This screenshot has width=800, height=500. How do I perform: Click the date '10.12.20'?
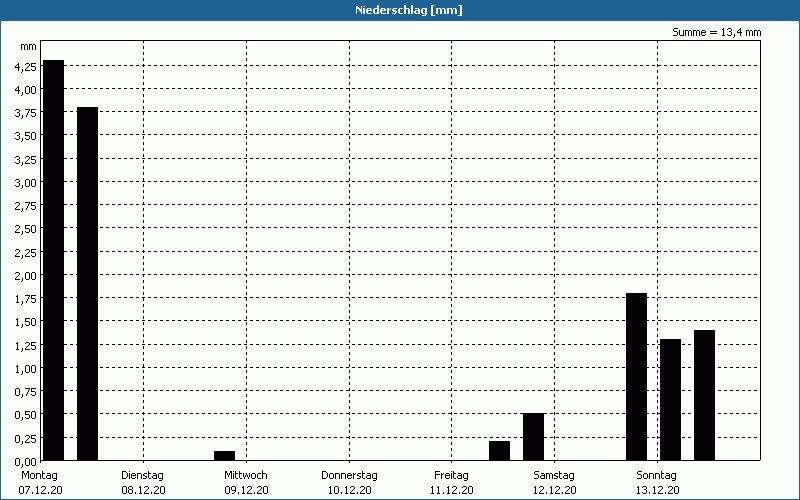(349, 490)
